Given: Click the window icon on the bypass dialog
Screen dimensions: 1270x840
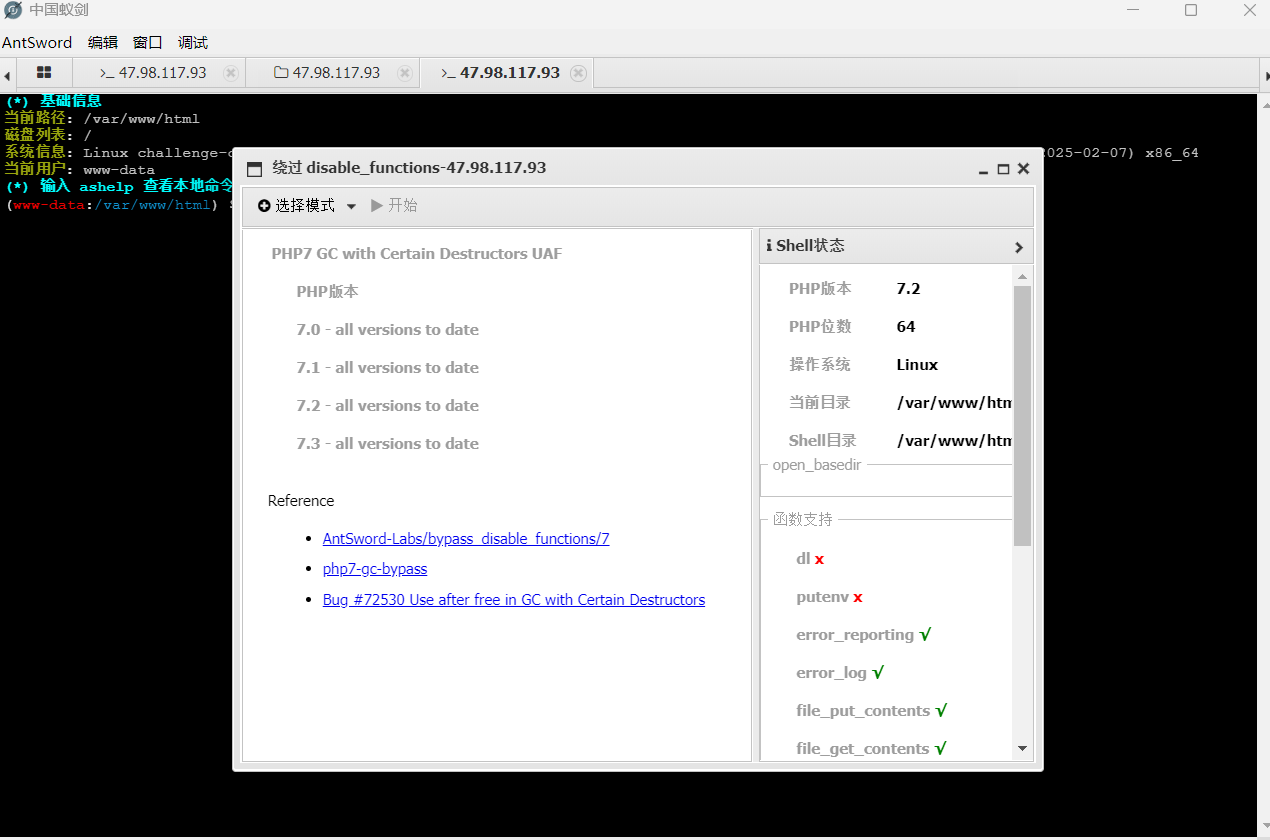Looking at the screenshot, I should pos(254,168).
